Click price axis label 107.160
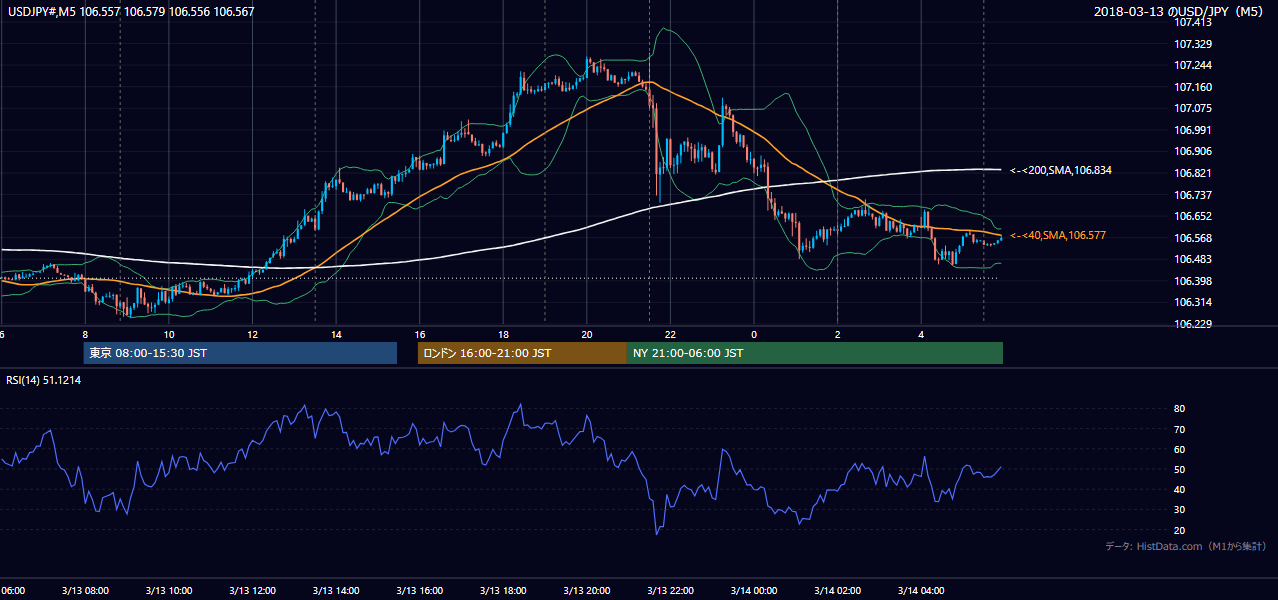Viewport: 1278px width, 600px height. click(x=1192, y=87)
